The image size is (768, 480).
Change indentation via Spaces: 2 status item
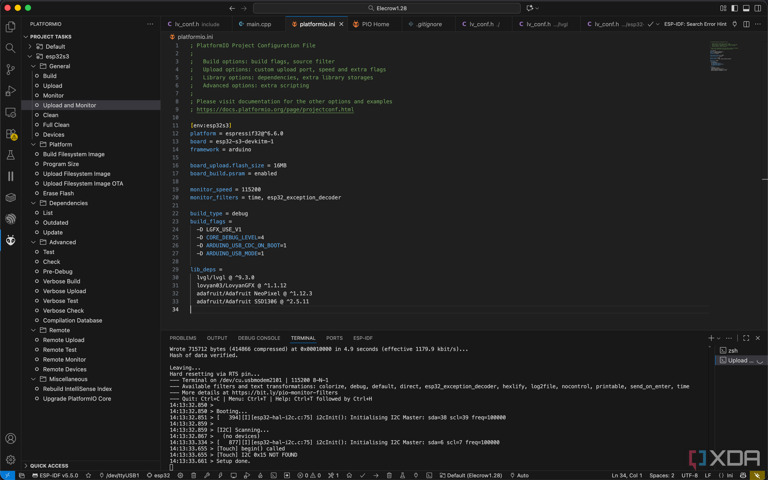[662, 475]
